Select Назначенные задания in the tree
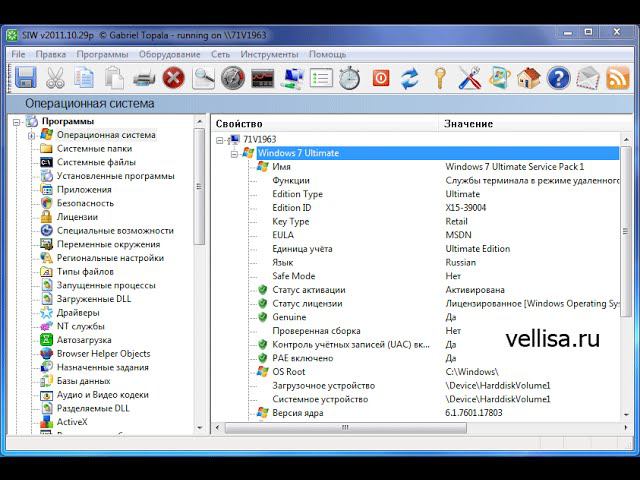 pyautogui.click(x=102, y=367)
